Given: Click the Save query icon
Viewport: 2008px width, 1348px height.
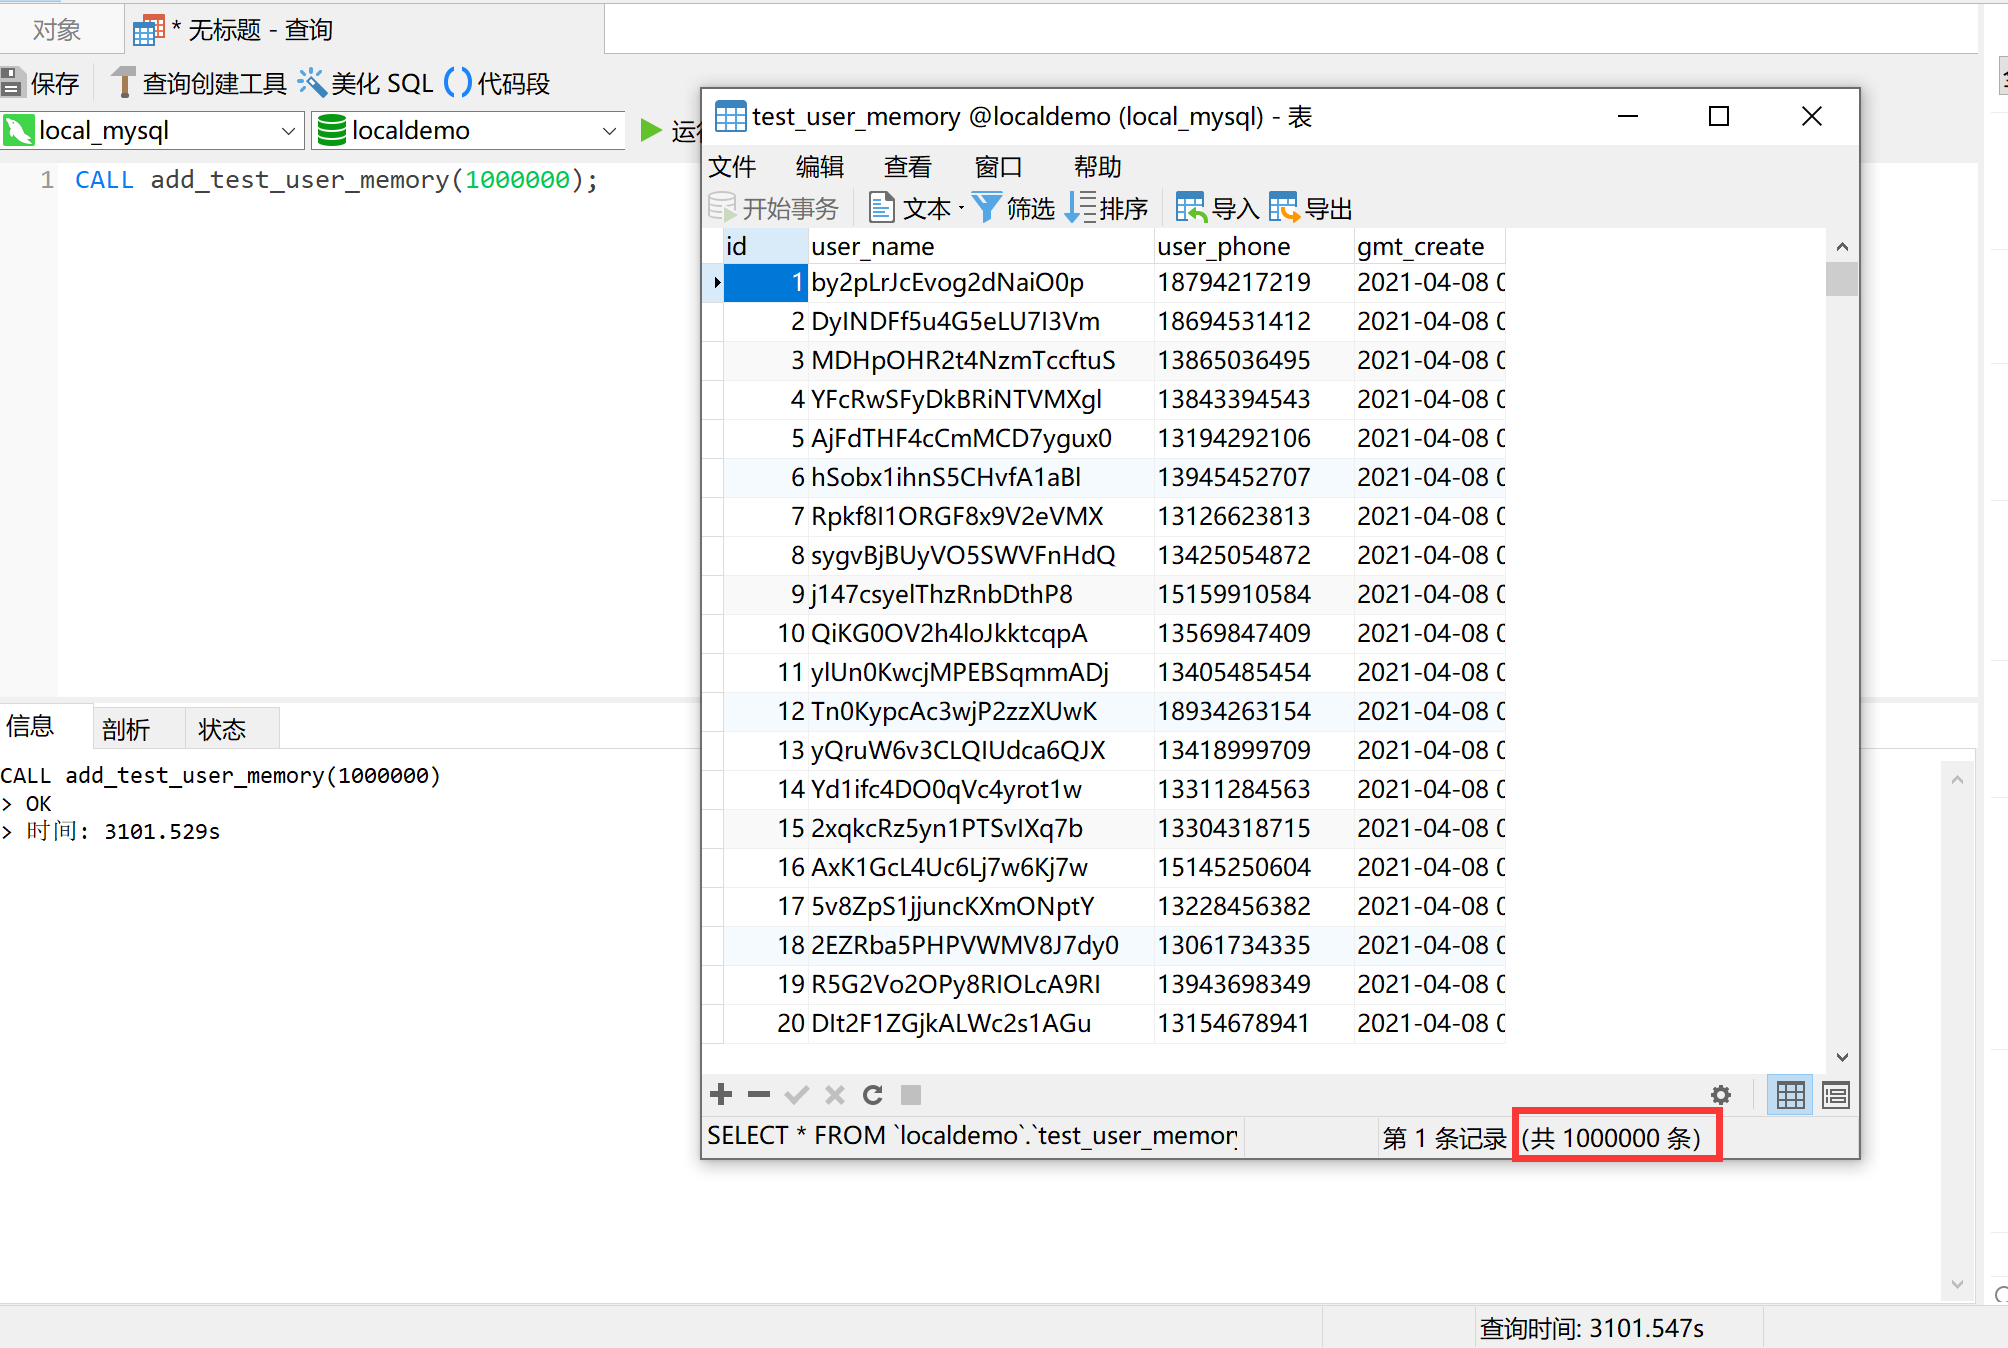Looking at the screenshot, I should tap(13, 83).
